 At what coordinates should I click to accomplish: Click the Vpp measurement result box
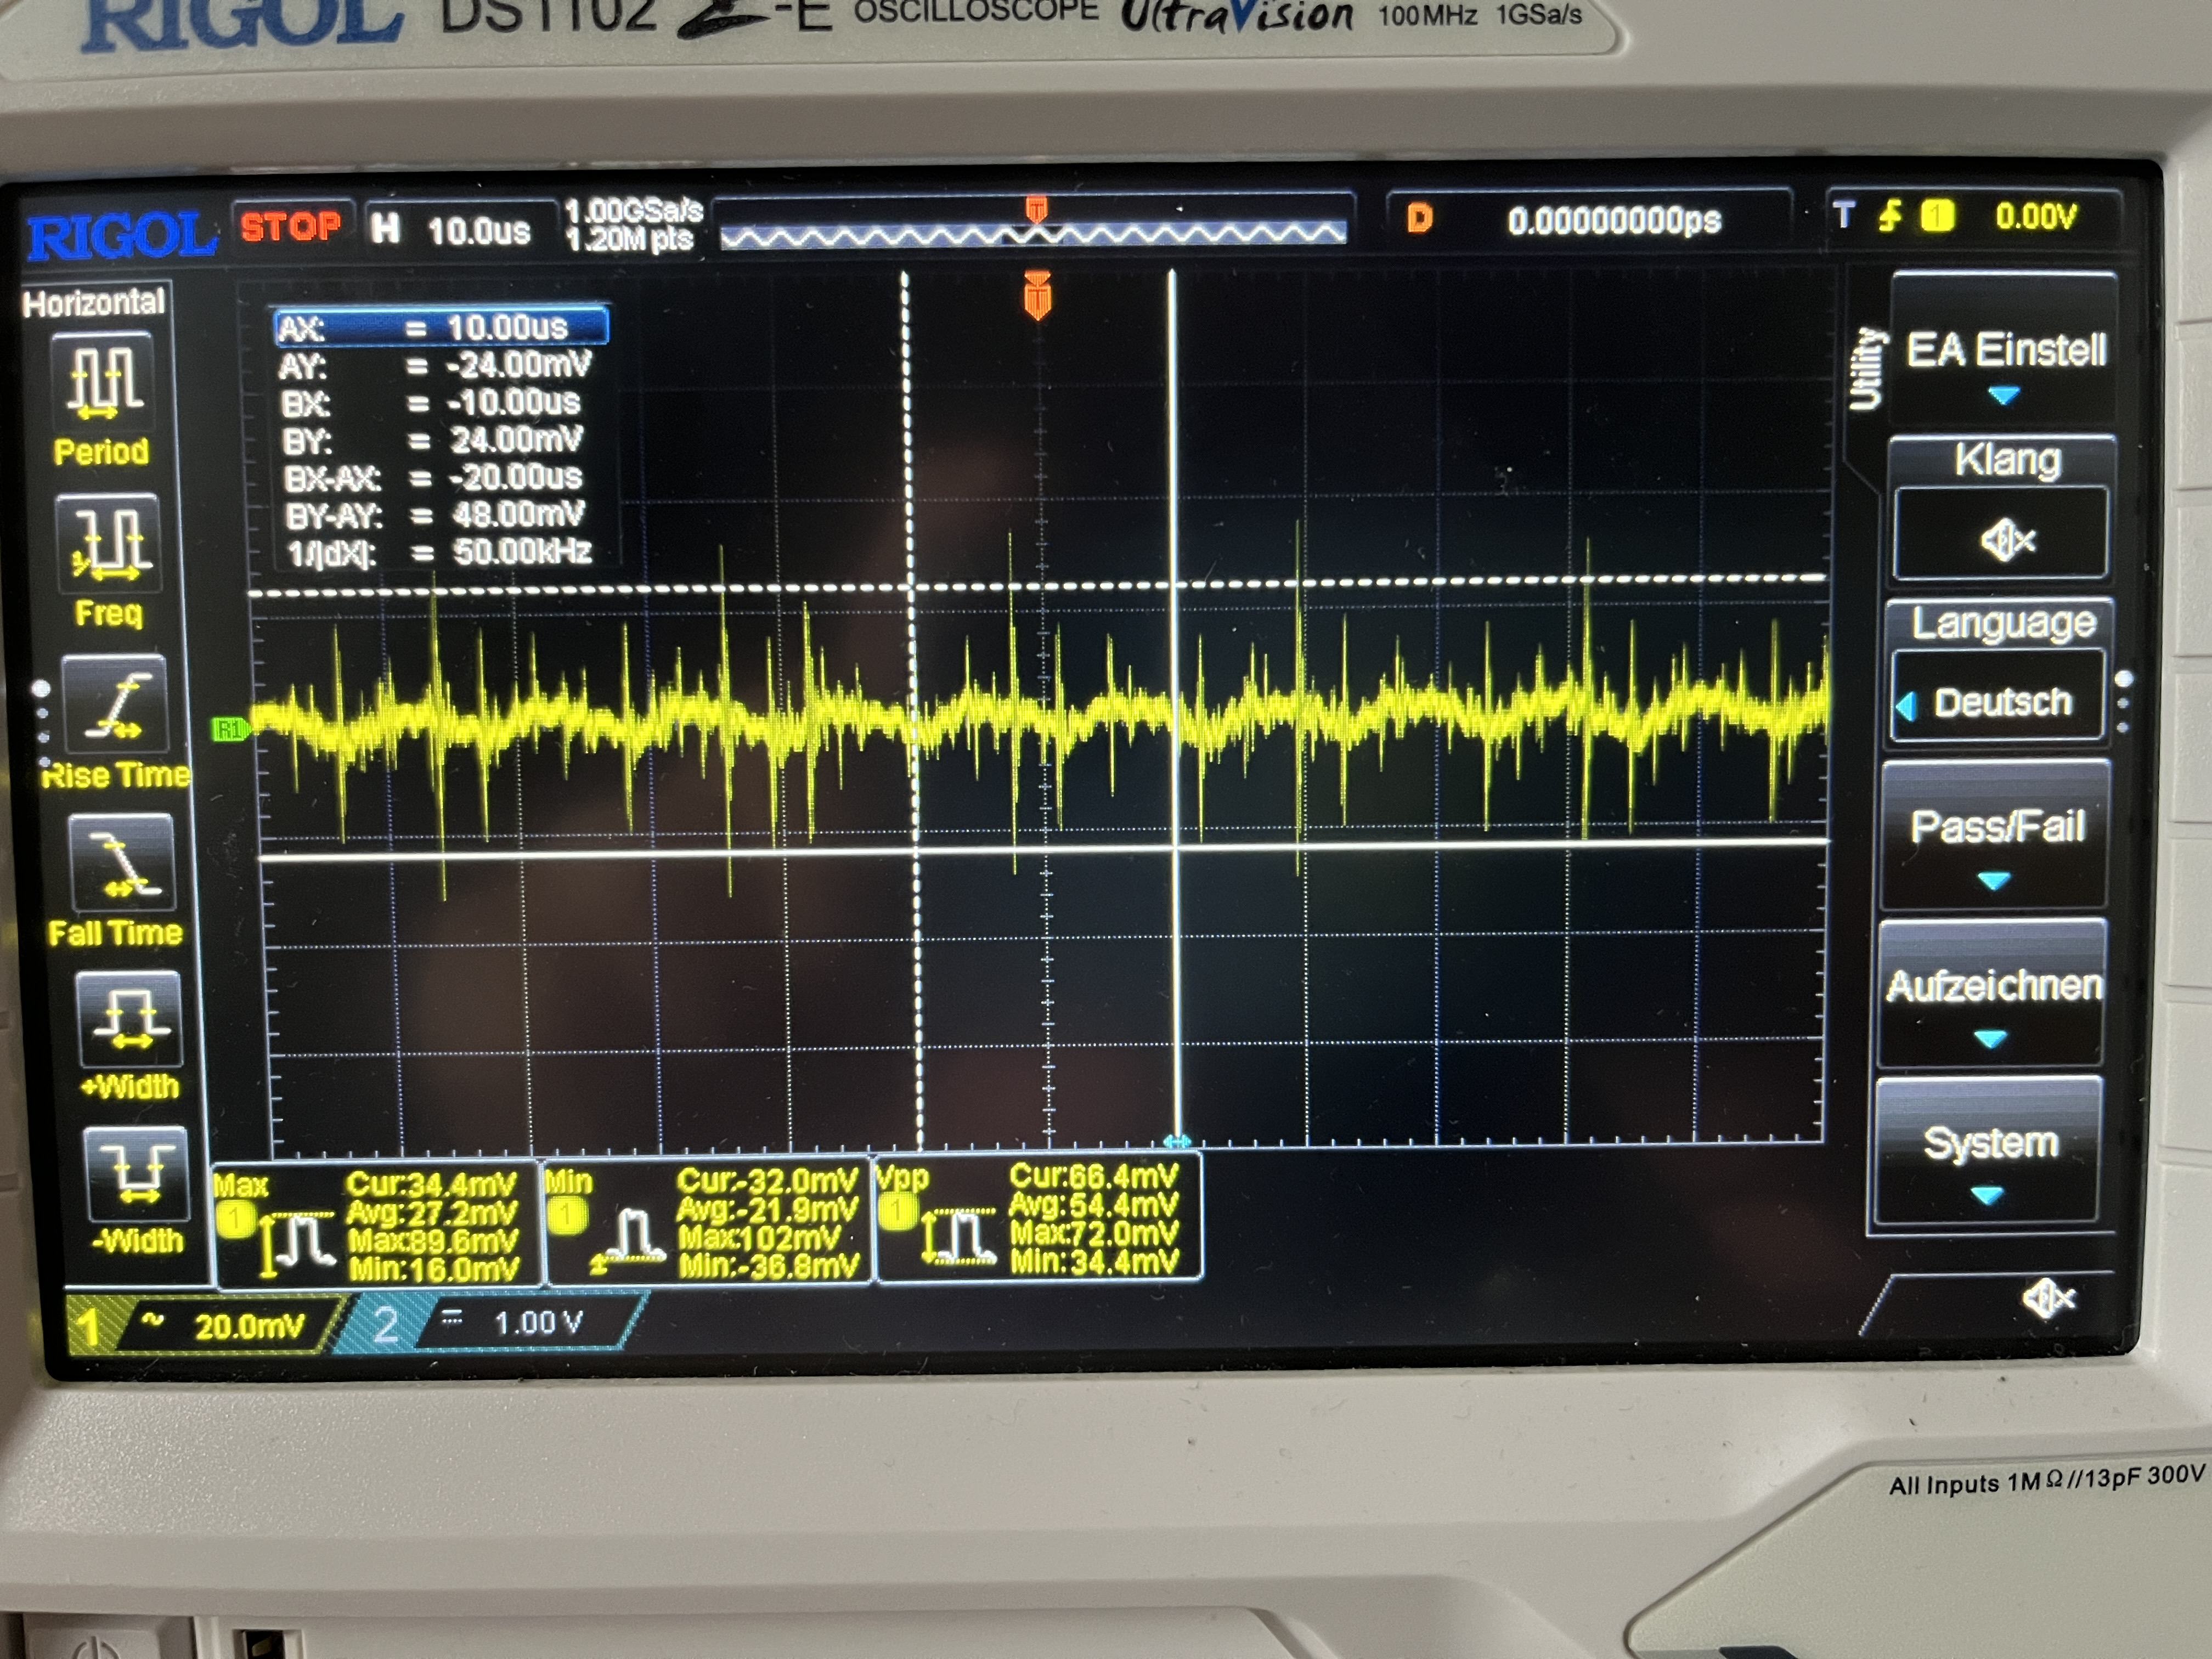click(1037, 1219)
